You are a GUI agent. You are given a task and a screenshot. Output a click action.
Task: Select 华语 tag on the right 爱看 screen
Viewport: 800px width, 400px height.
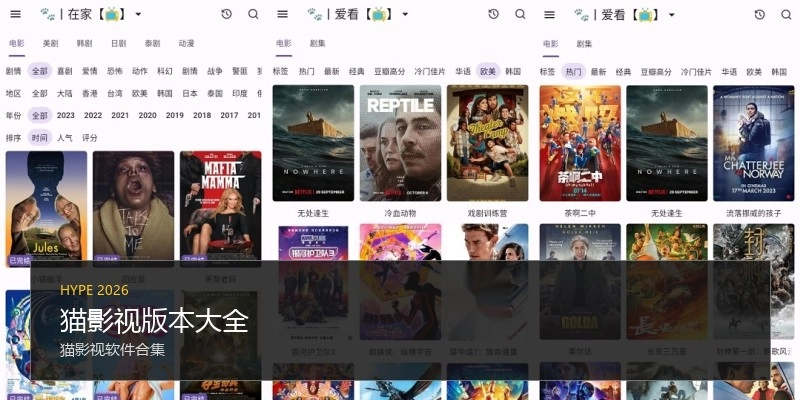click(x=729, y=72)
